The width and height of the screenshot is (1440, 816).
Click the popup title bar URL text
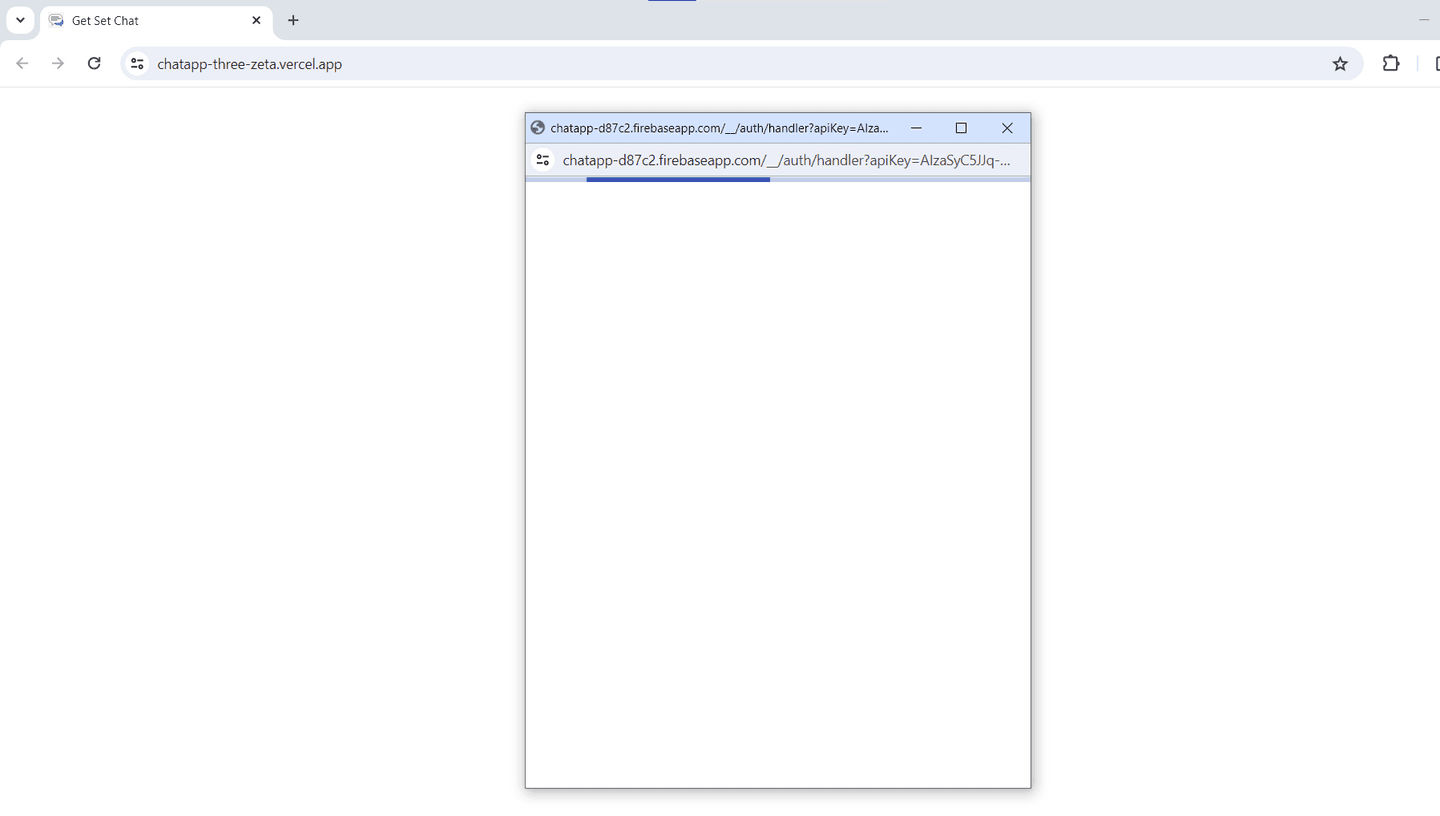(x=719, y=128)
